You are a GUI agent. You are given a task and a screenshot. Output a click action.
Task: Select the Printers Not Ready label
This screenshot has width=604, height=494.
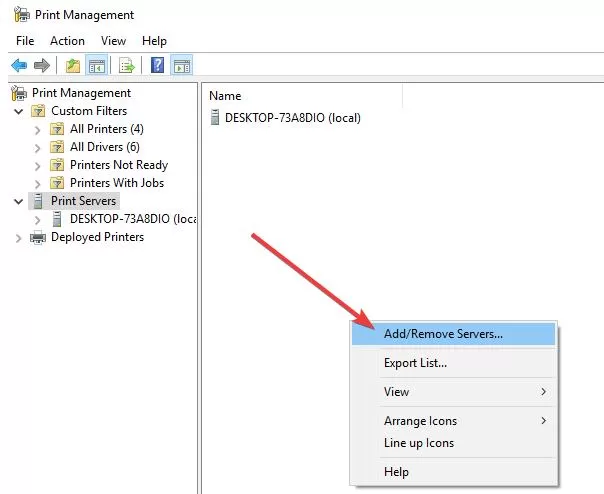click(x=119, y=165)
